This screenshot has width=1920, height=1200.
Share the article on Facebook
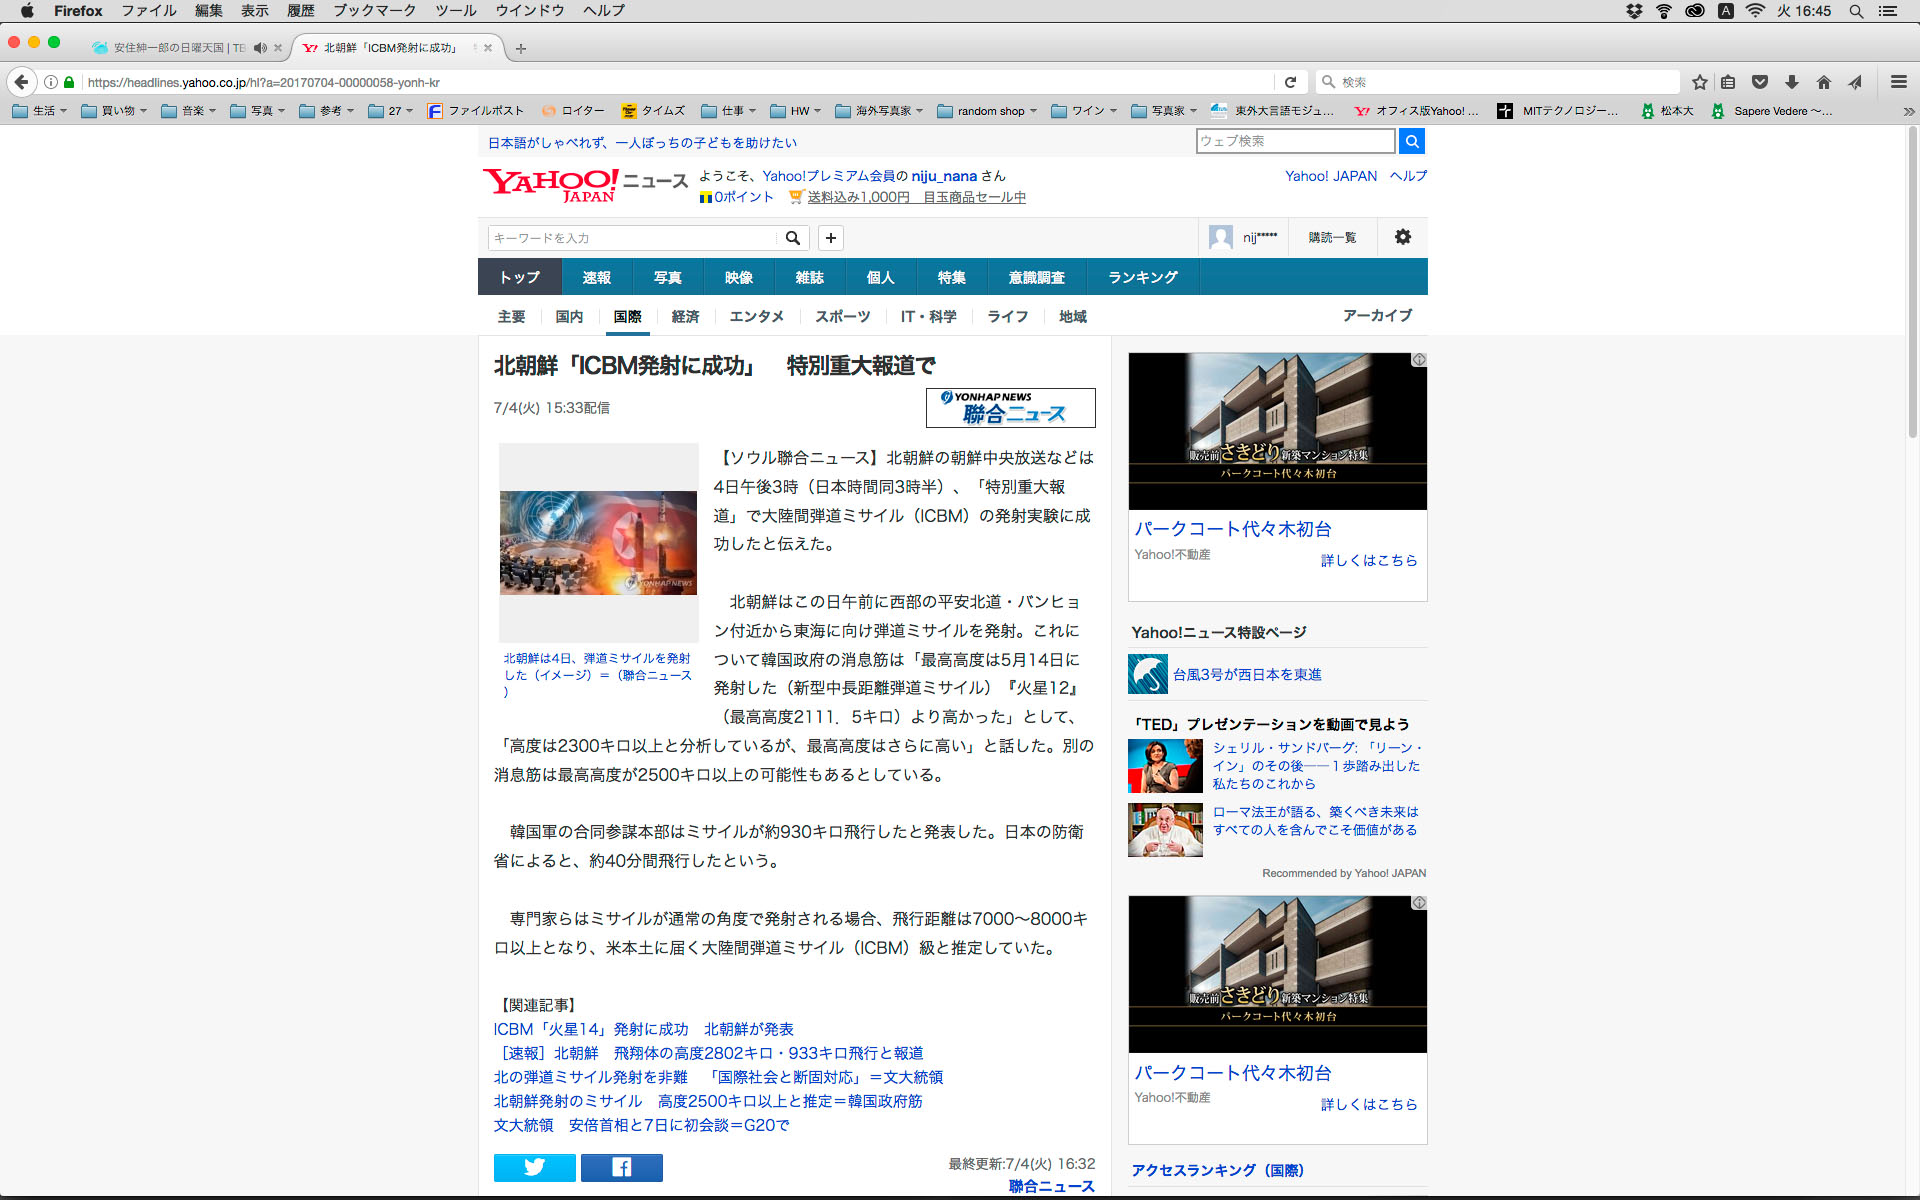[621, 1167]
